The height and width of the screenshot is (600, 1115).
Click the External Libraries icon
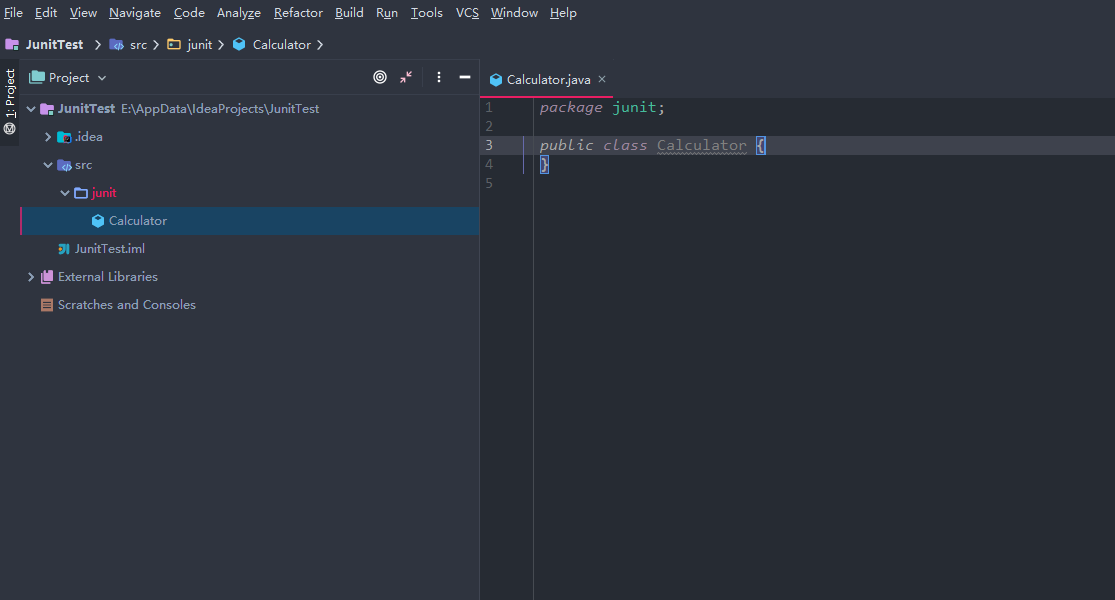pos(47,277)
